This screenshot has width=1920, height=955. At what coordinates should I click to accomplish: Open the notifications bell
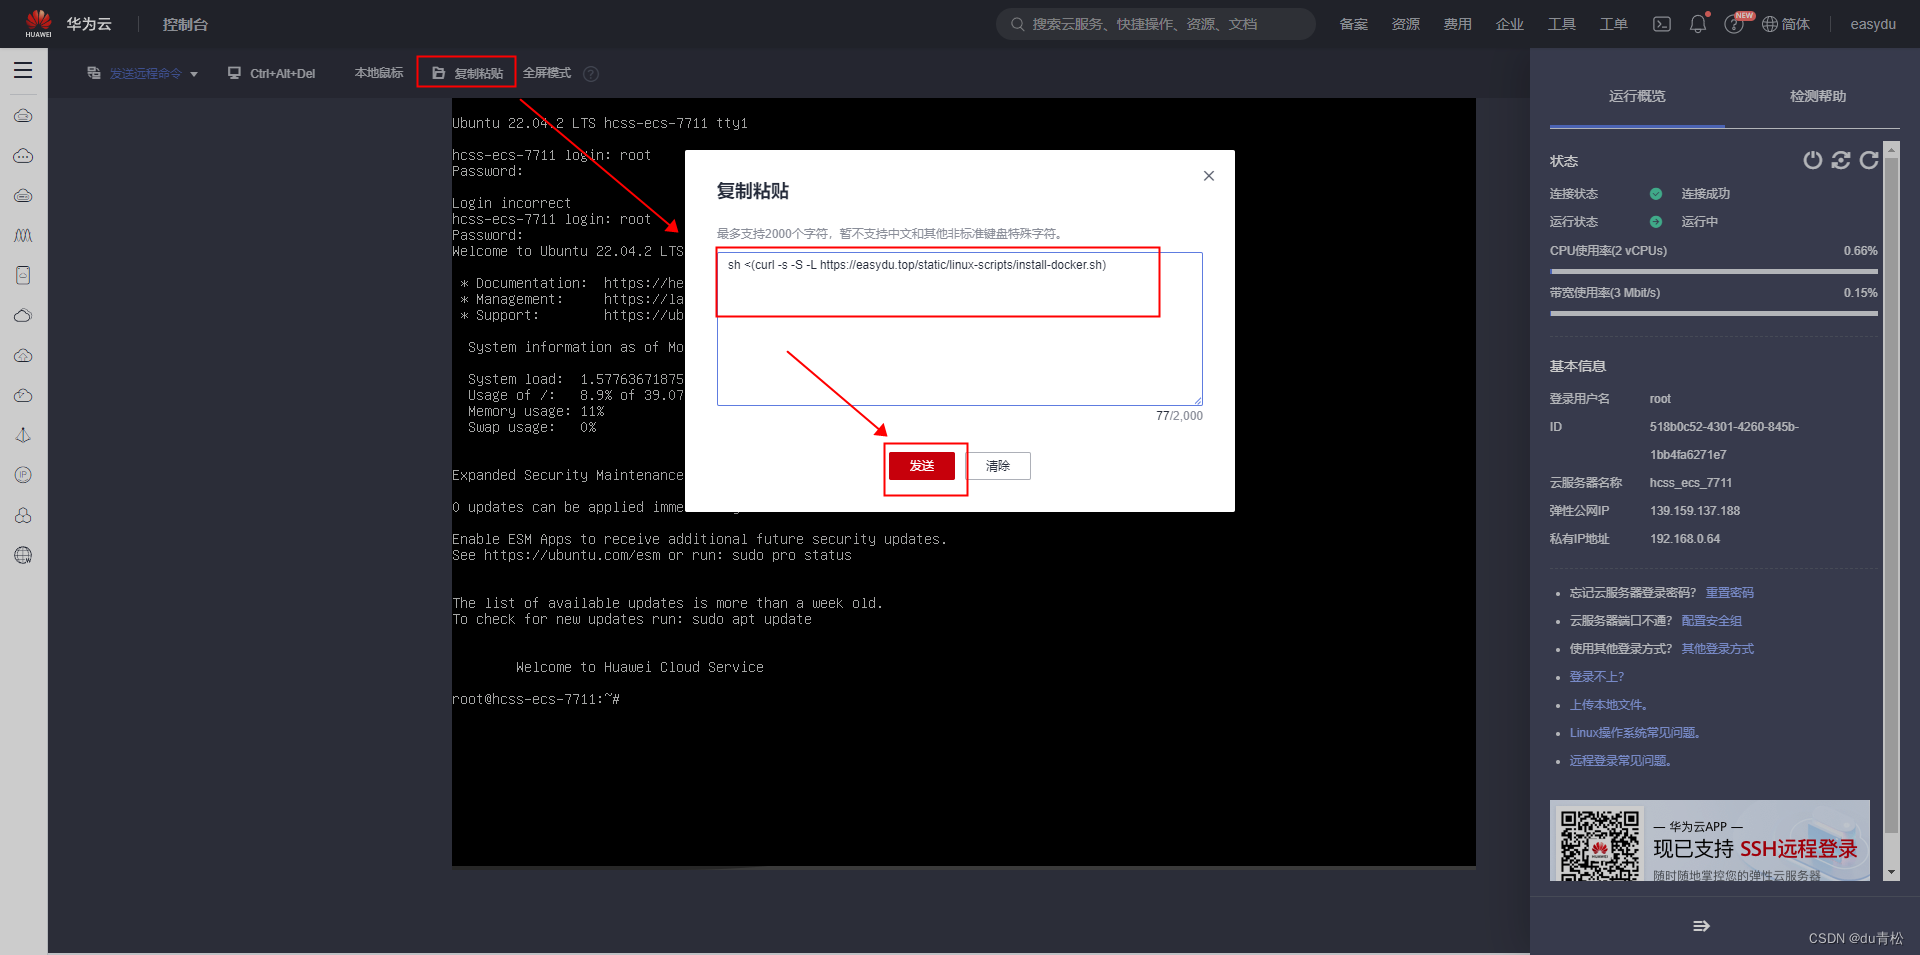(1698, 24)
